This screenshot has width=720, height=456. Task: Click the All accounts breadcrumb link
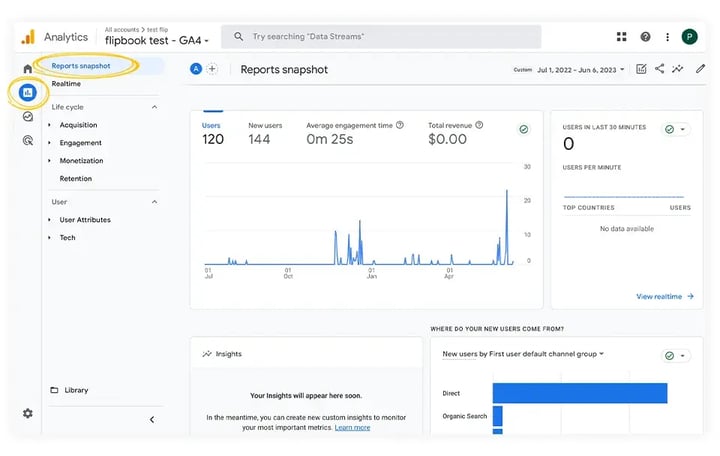[x=122, y=29]
